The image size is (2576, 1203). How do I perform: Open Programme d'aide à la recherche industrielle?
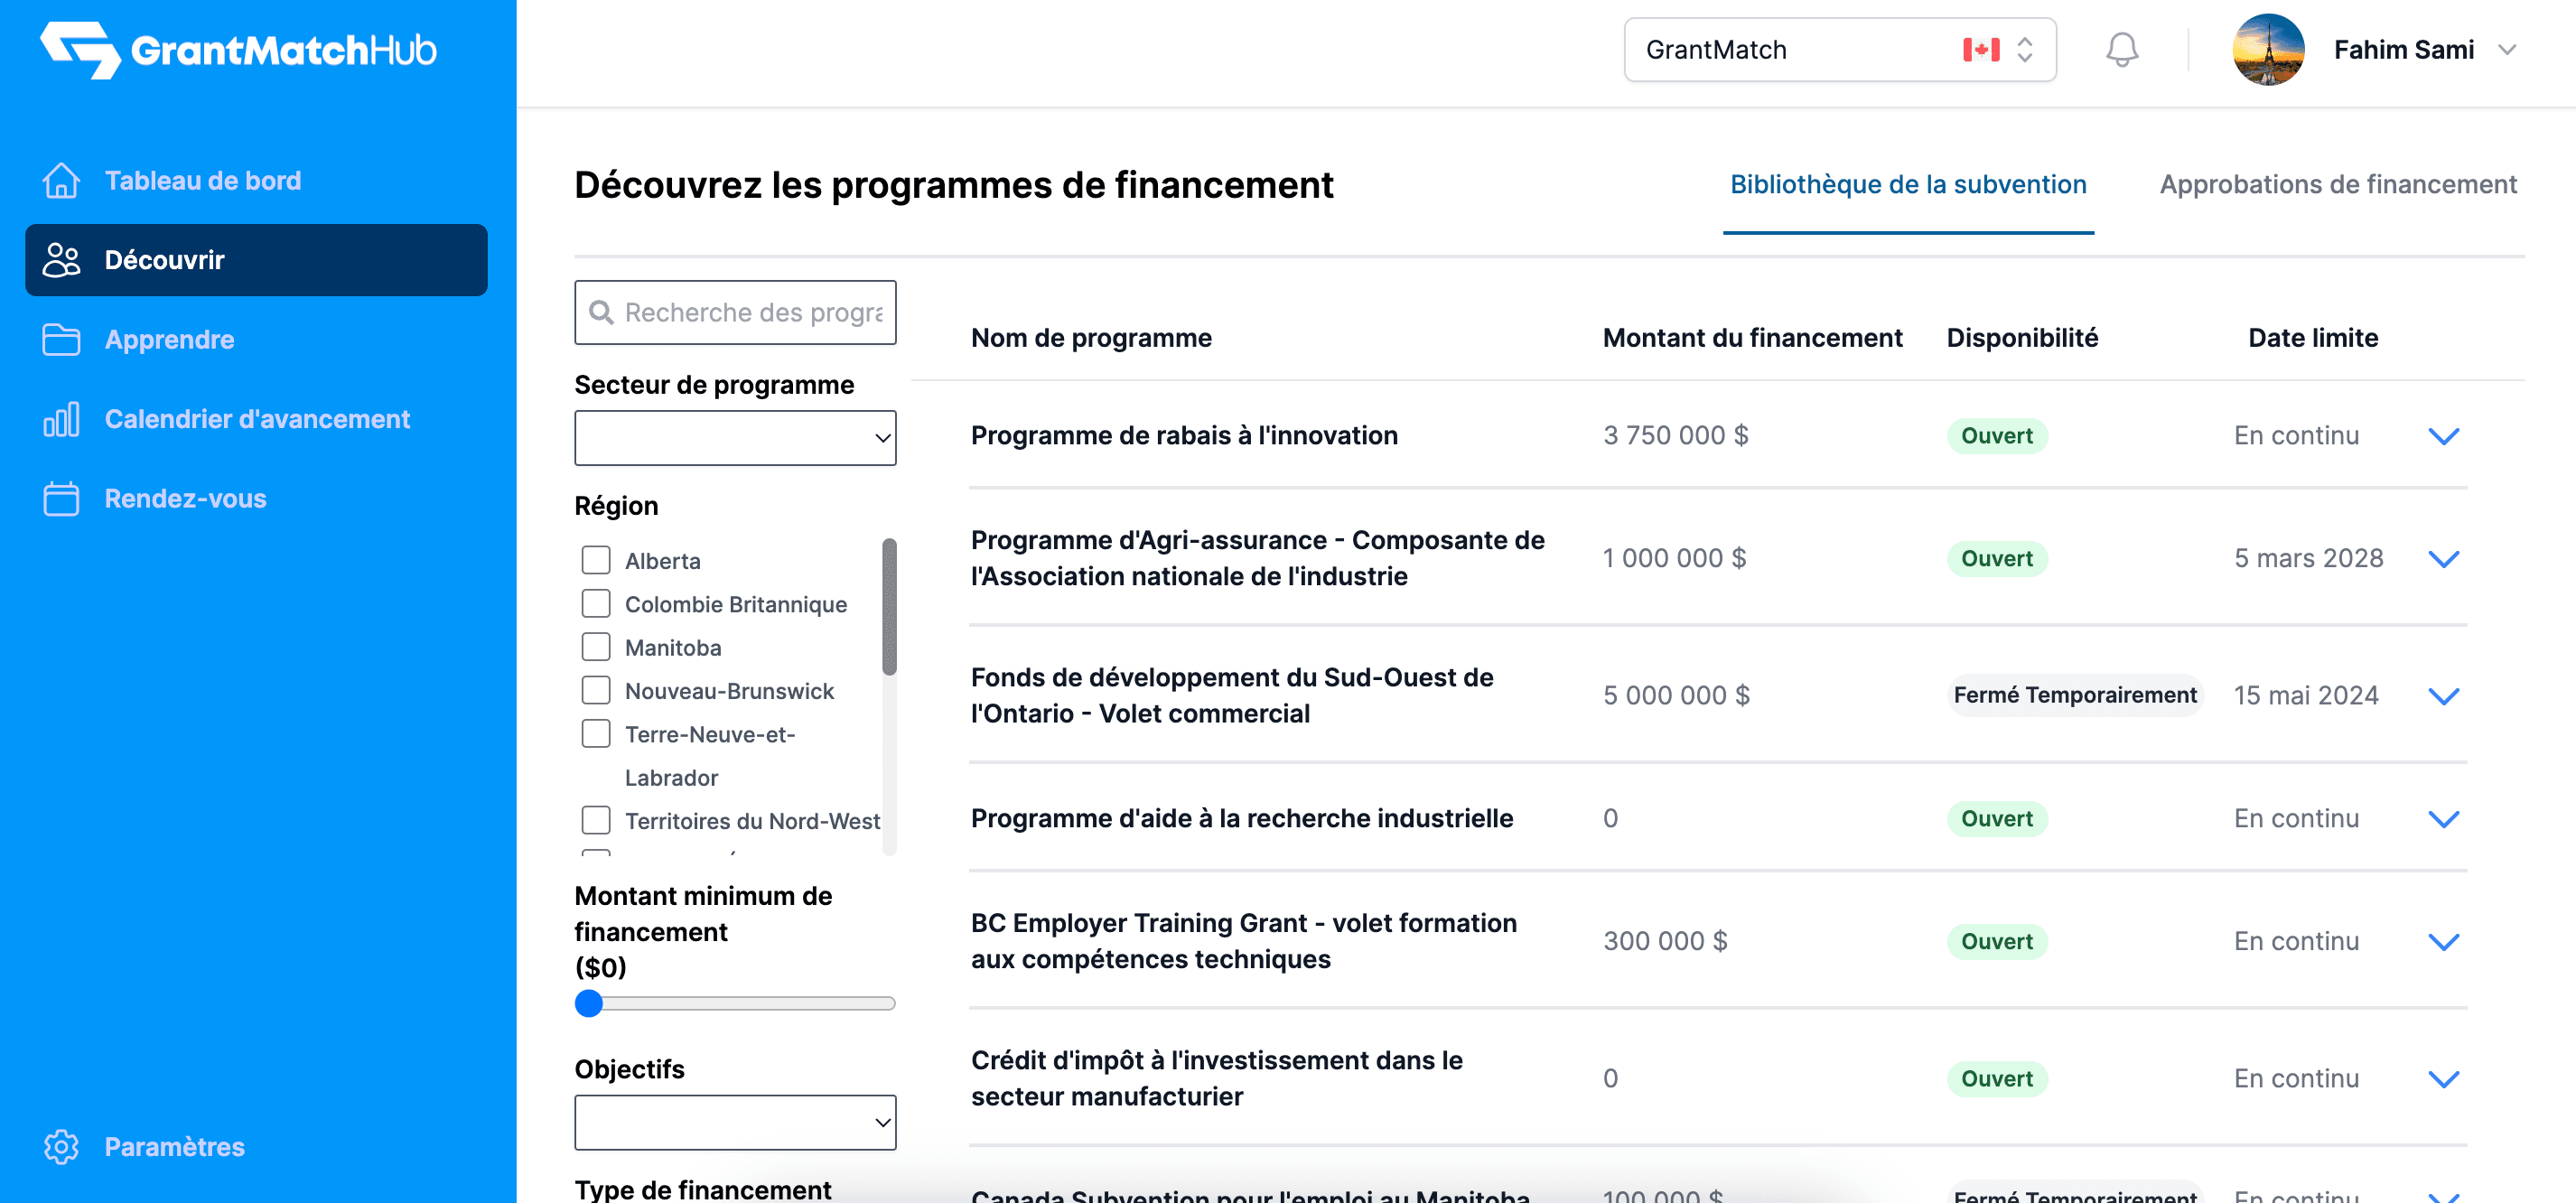1241,819
